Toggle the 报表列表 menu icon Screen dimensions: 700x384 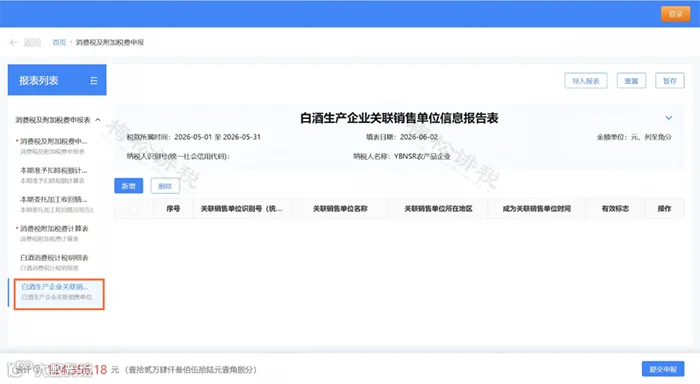pyautogui.click(x=94, y=80)
